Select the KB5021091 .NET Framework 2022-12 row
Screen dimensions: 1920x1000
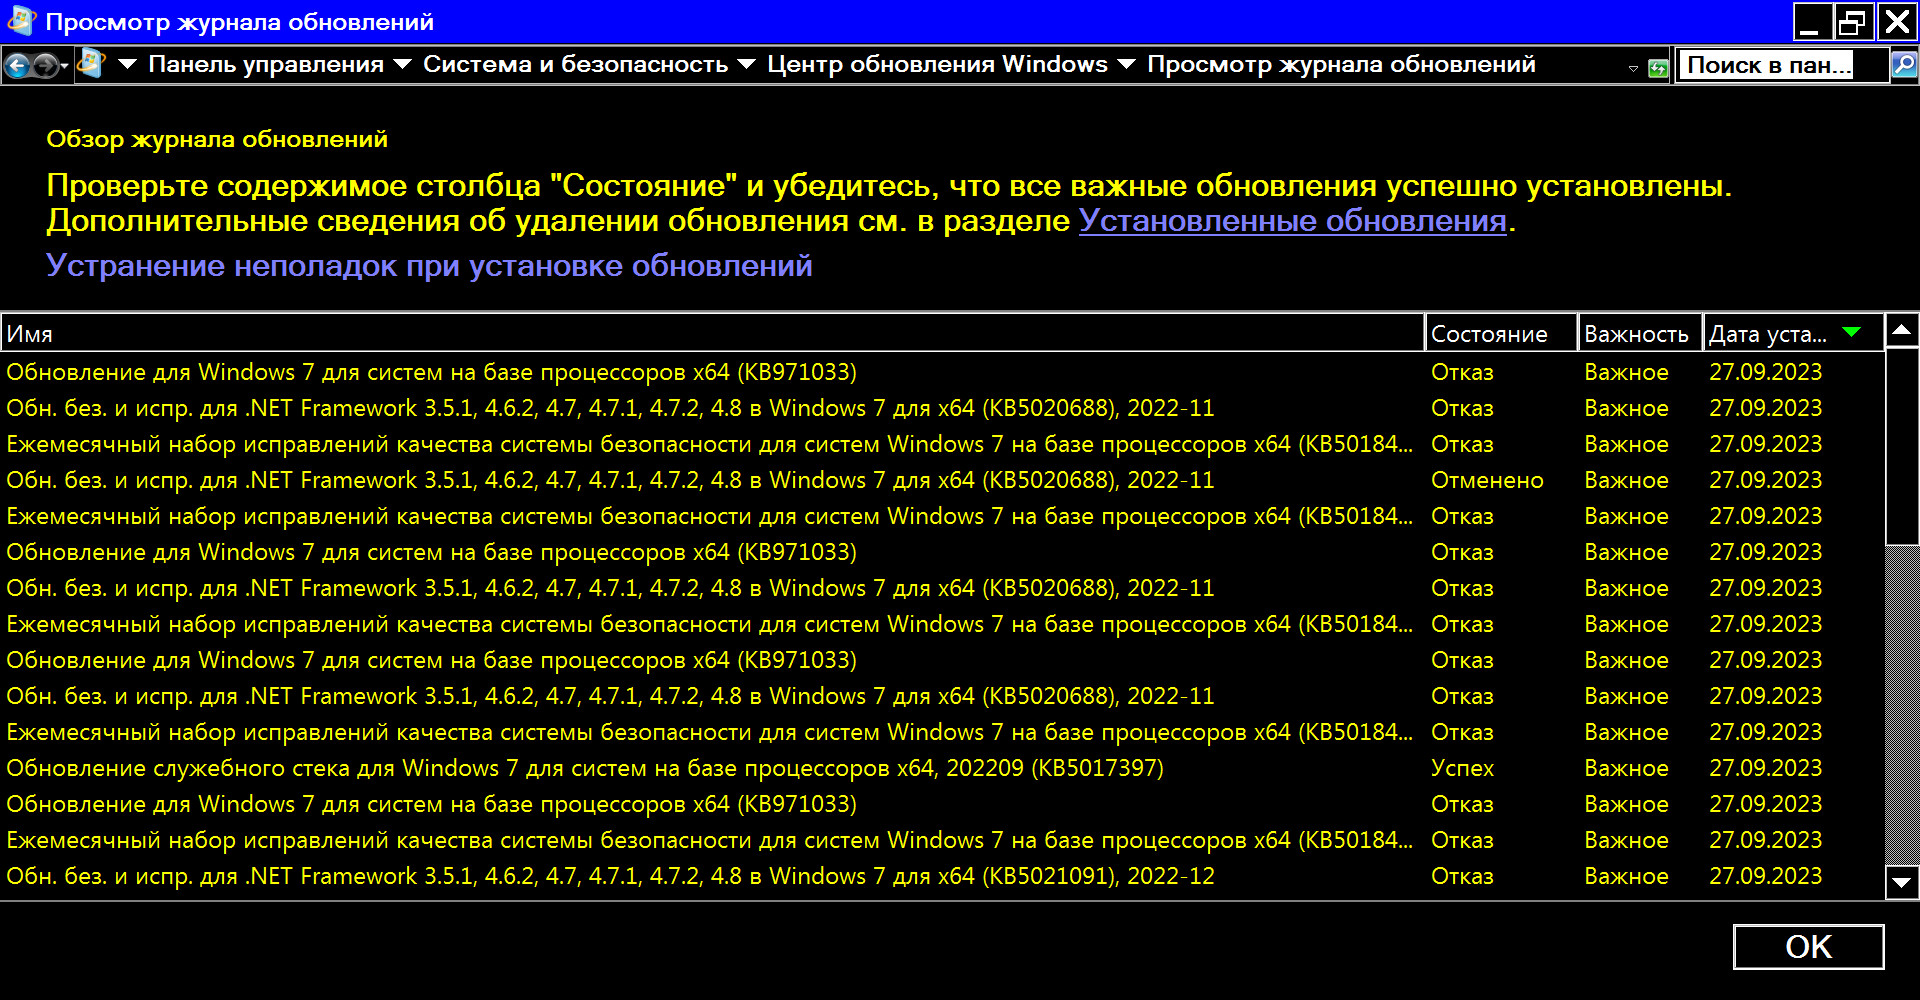(942, 876)
